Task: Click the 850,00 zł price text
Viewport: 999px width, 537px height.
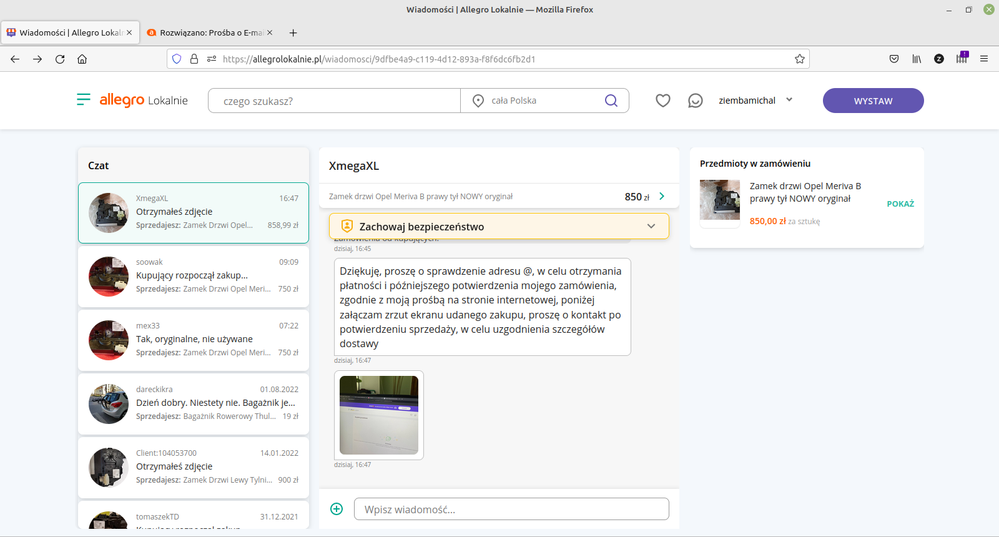Action: [x=768, y=221]
